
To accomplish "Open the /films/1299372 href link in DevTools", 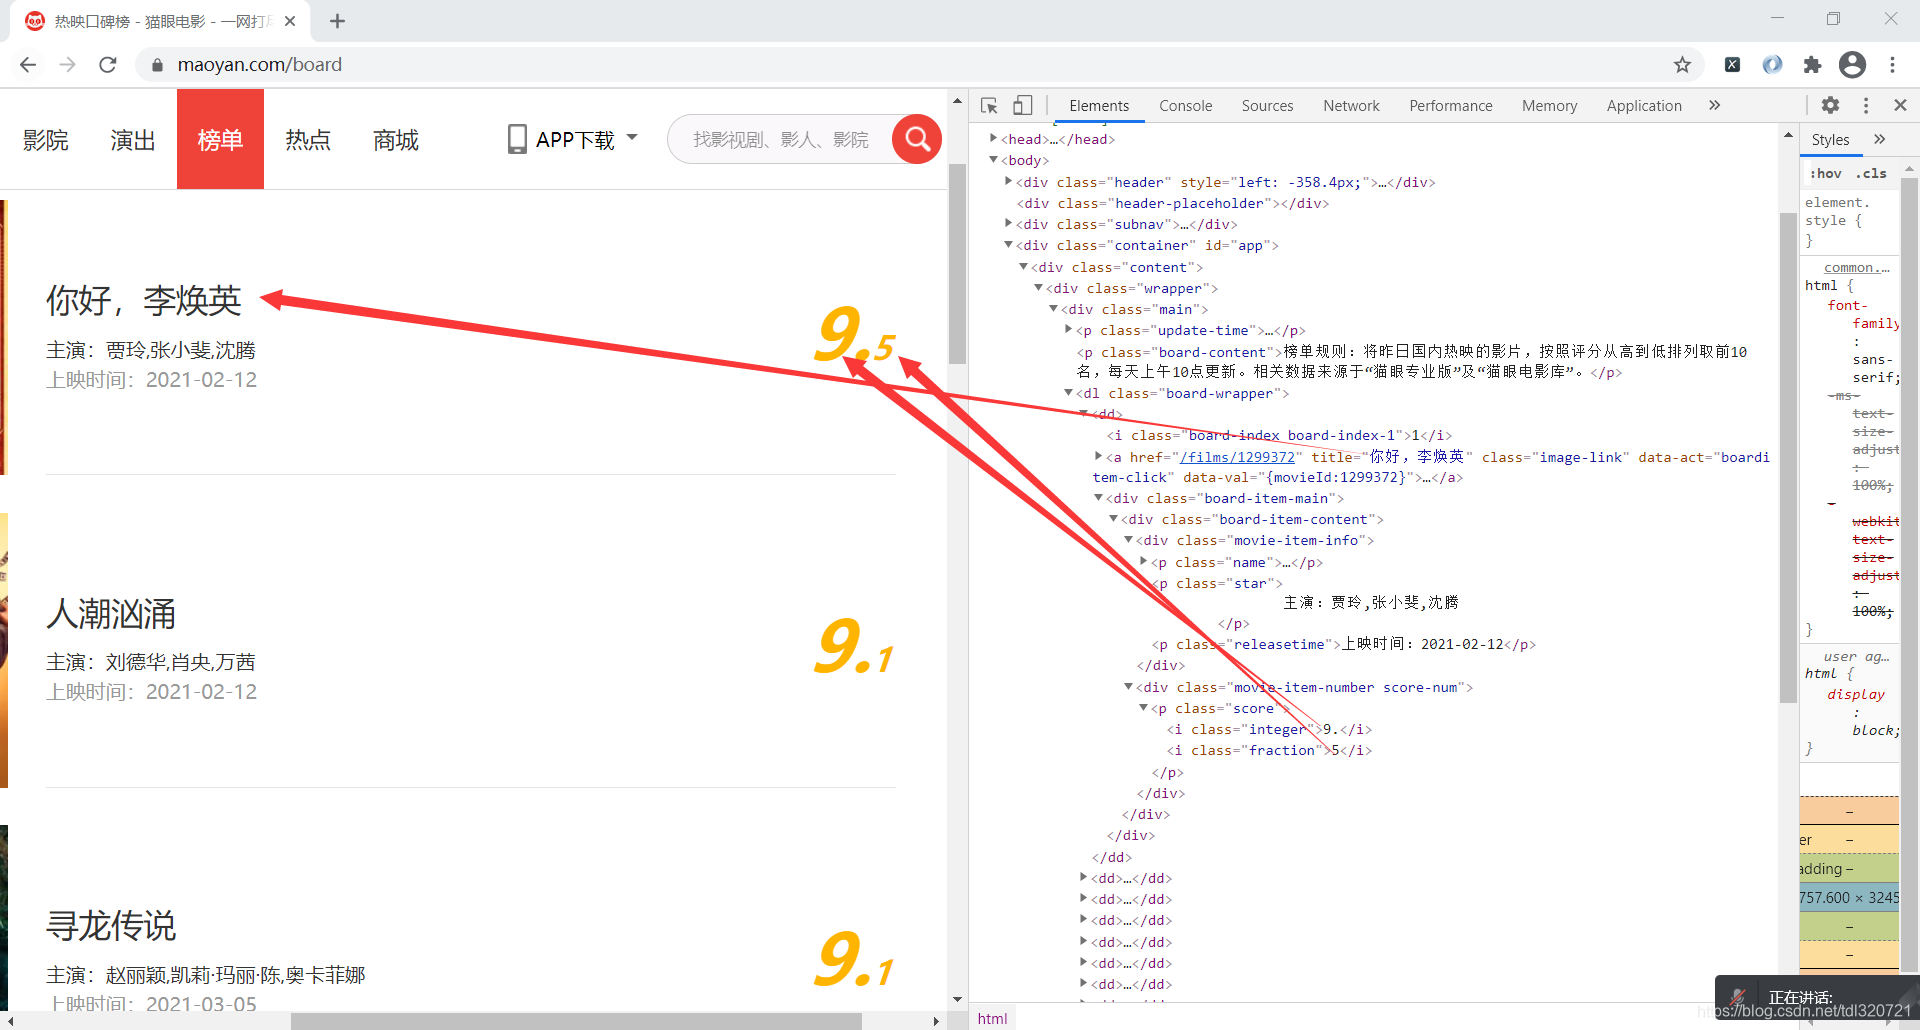I will click(1240, 456).
